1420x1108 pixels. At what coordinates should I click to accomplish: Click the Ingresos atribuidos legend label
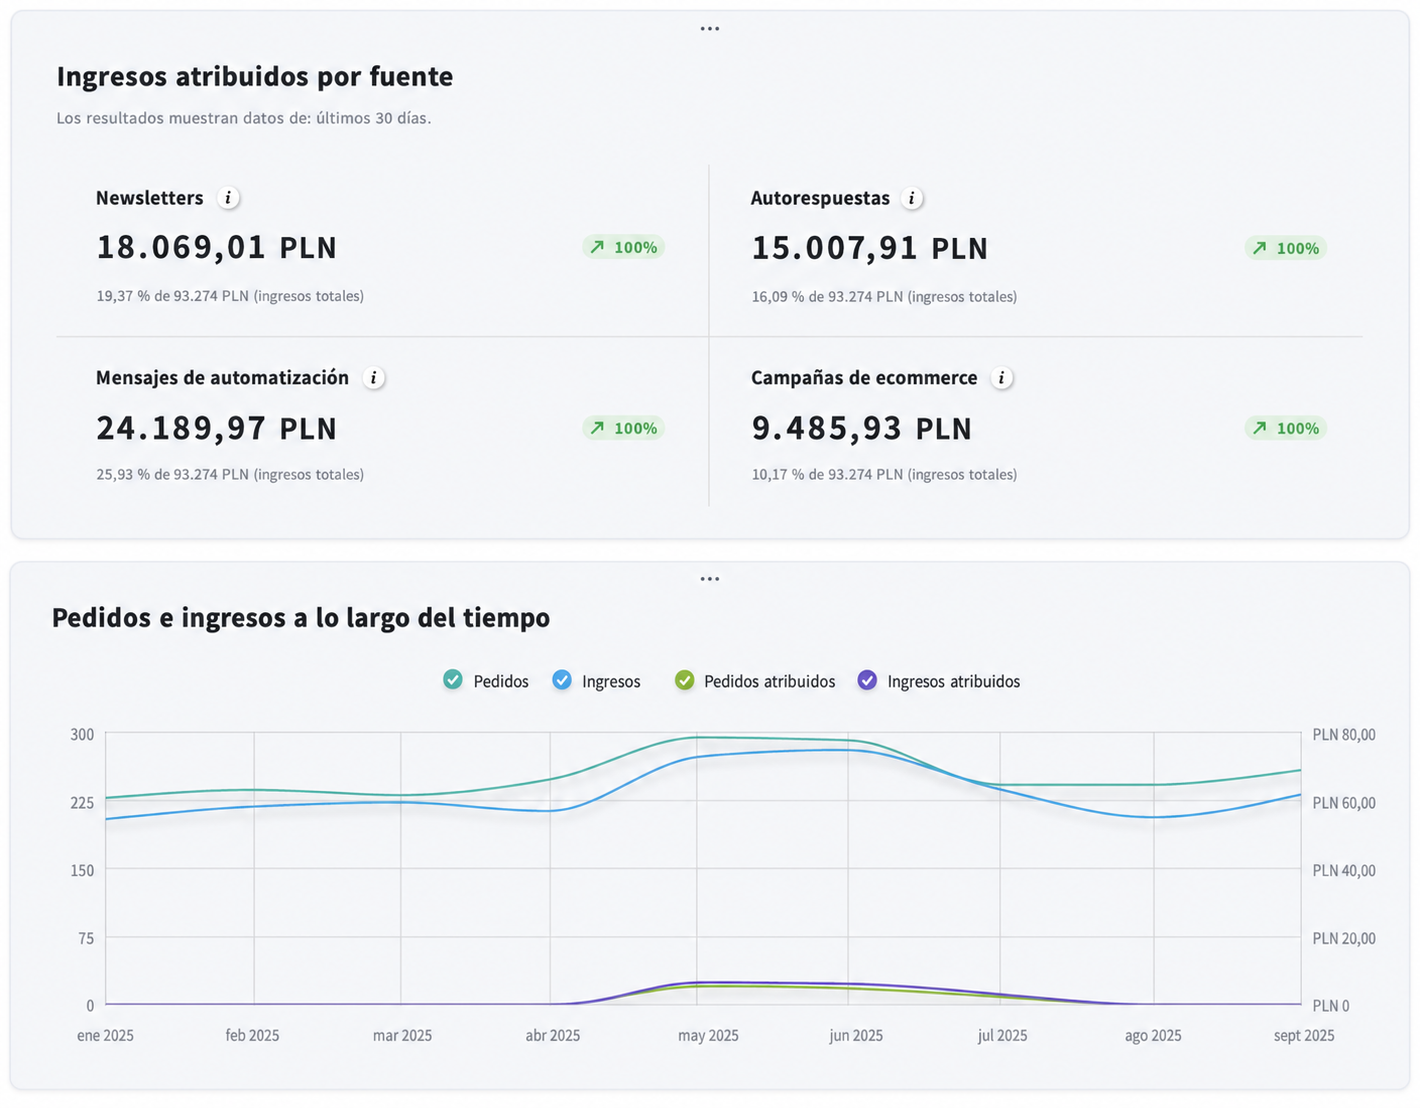click(954, 681)
